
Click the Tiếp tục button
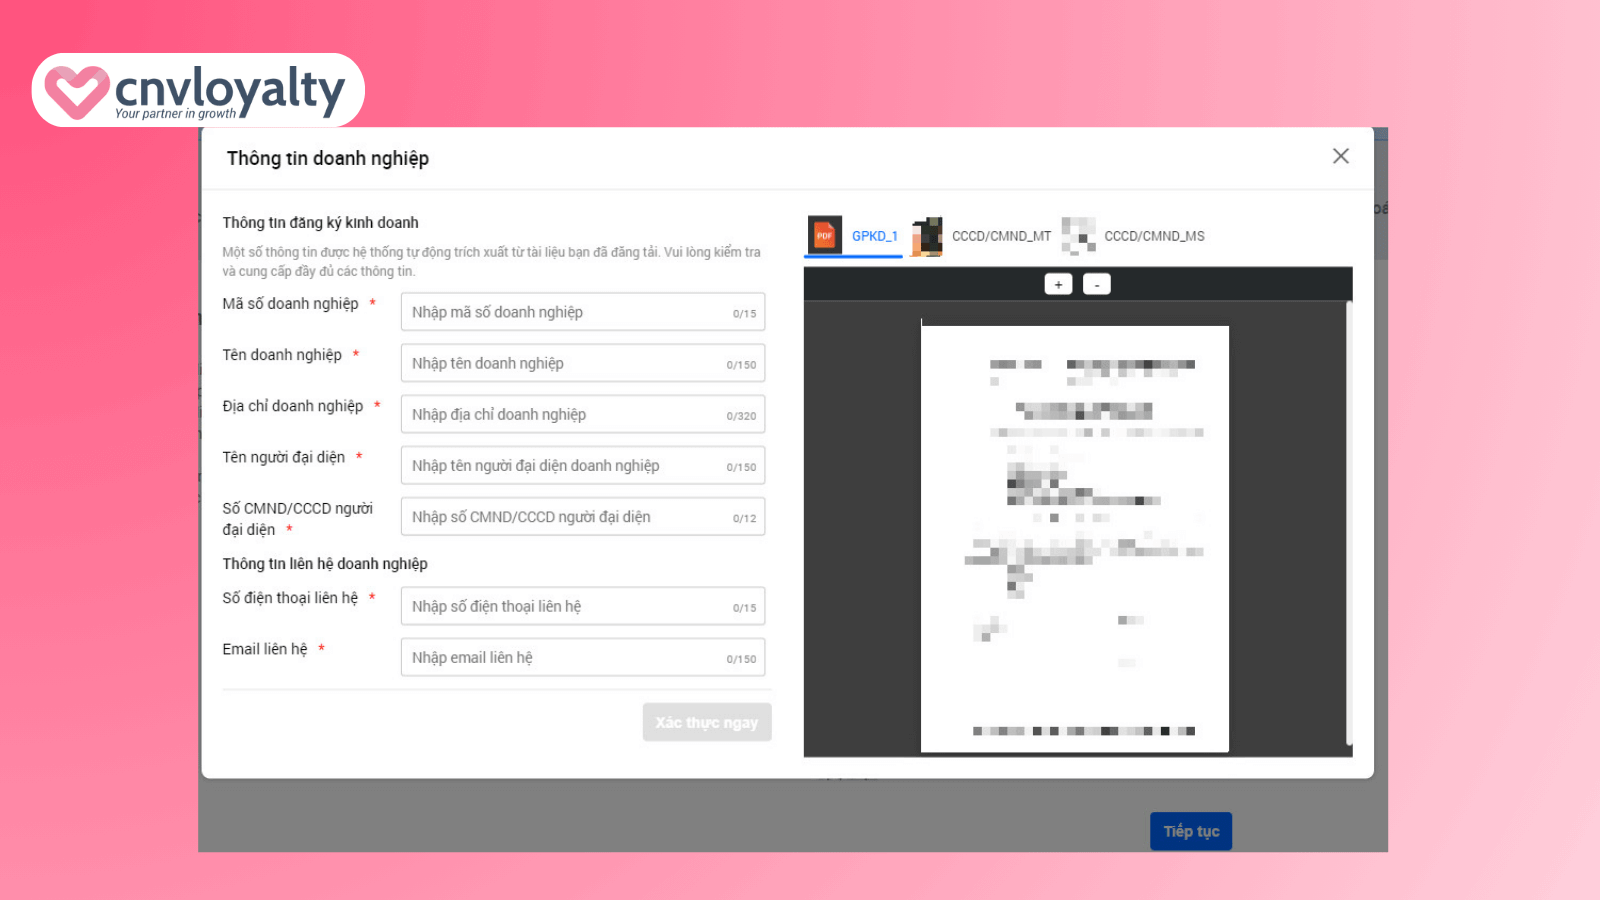click(x=1190, y=831)
